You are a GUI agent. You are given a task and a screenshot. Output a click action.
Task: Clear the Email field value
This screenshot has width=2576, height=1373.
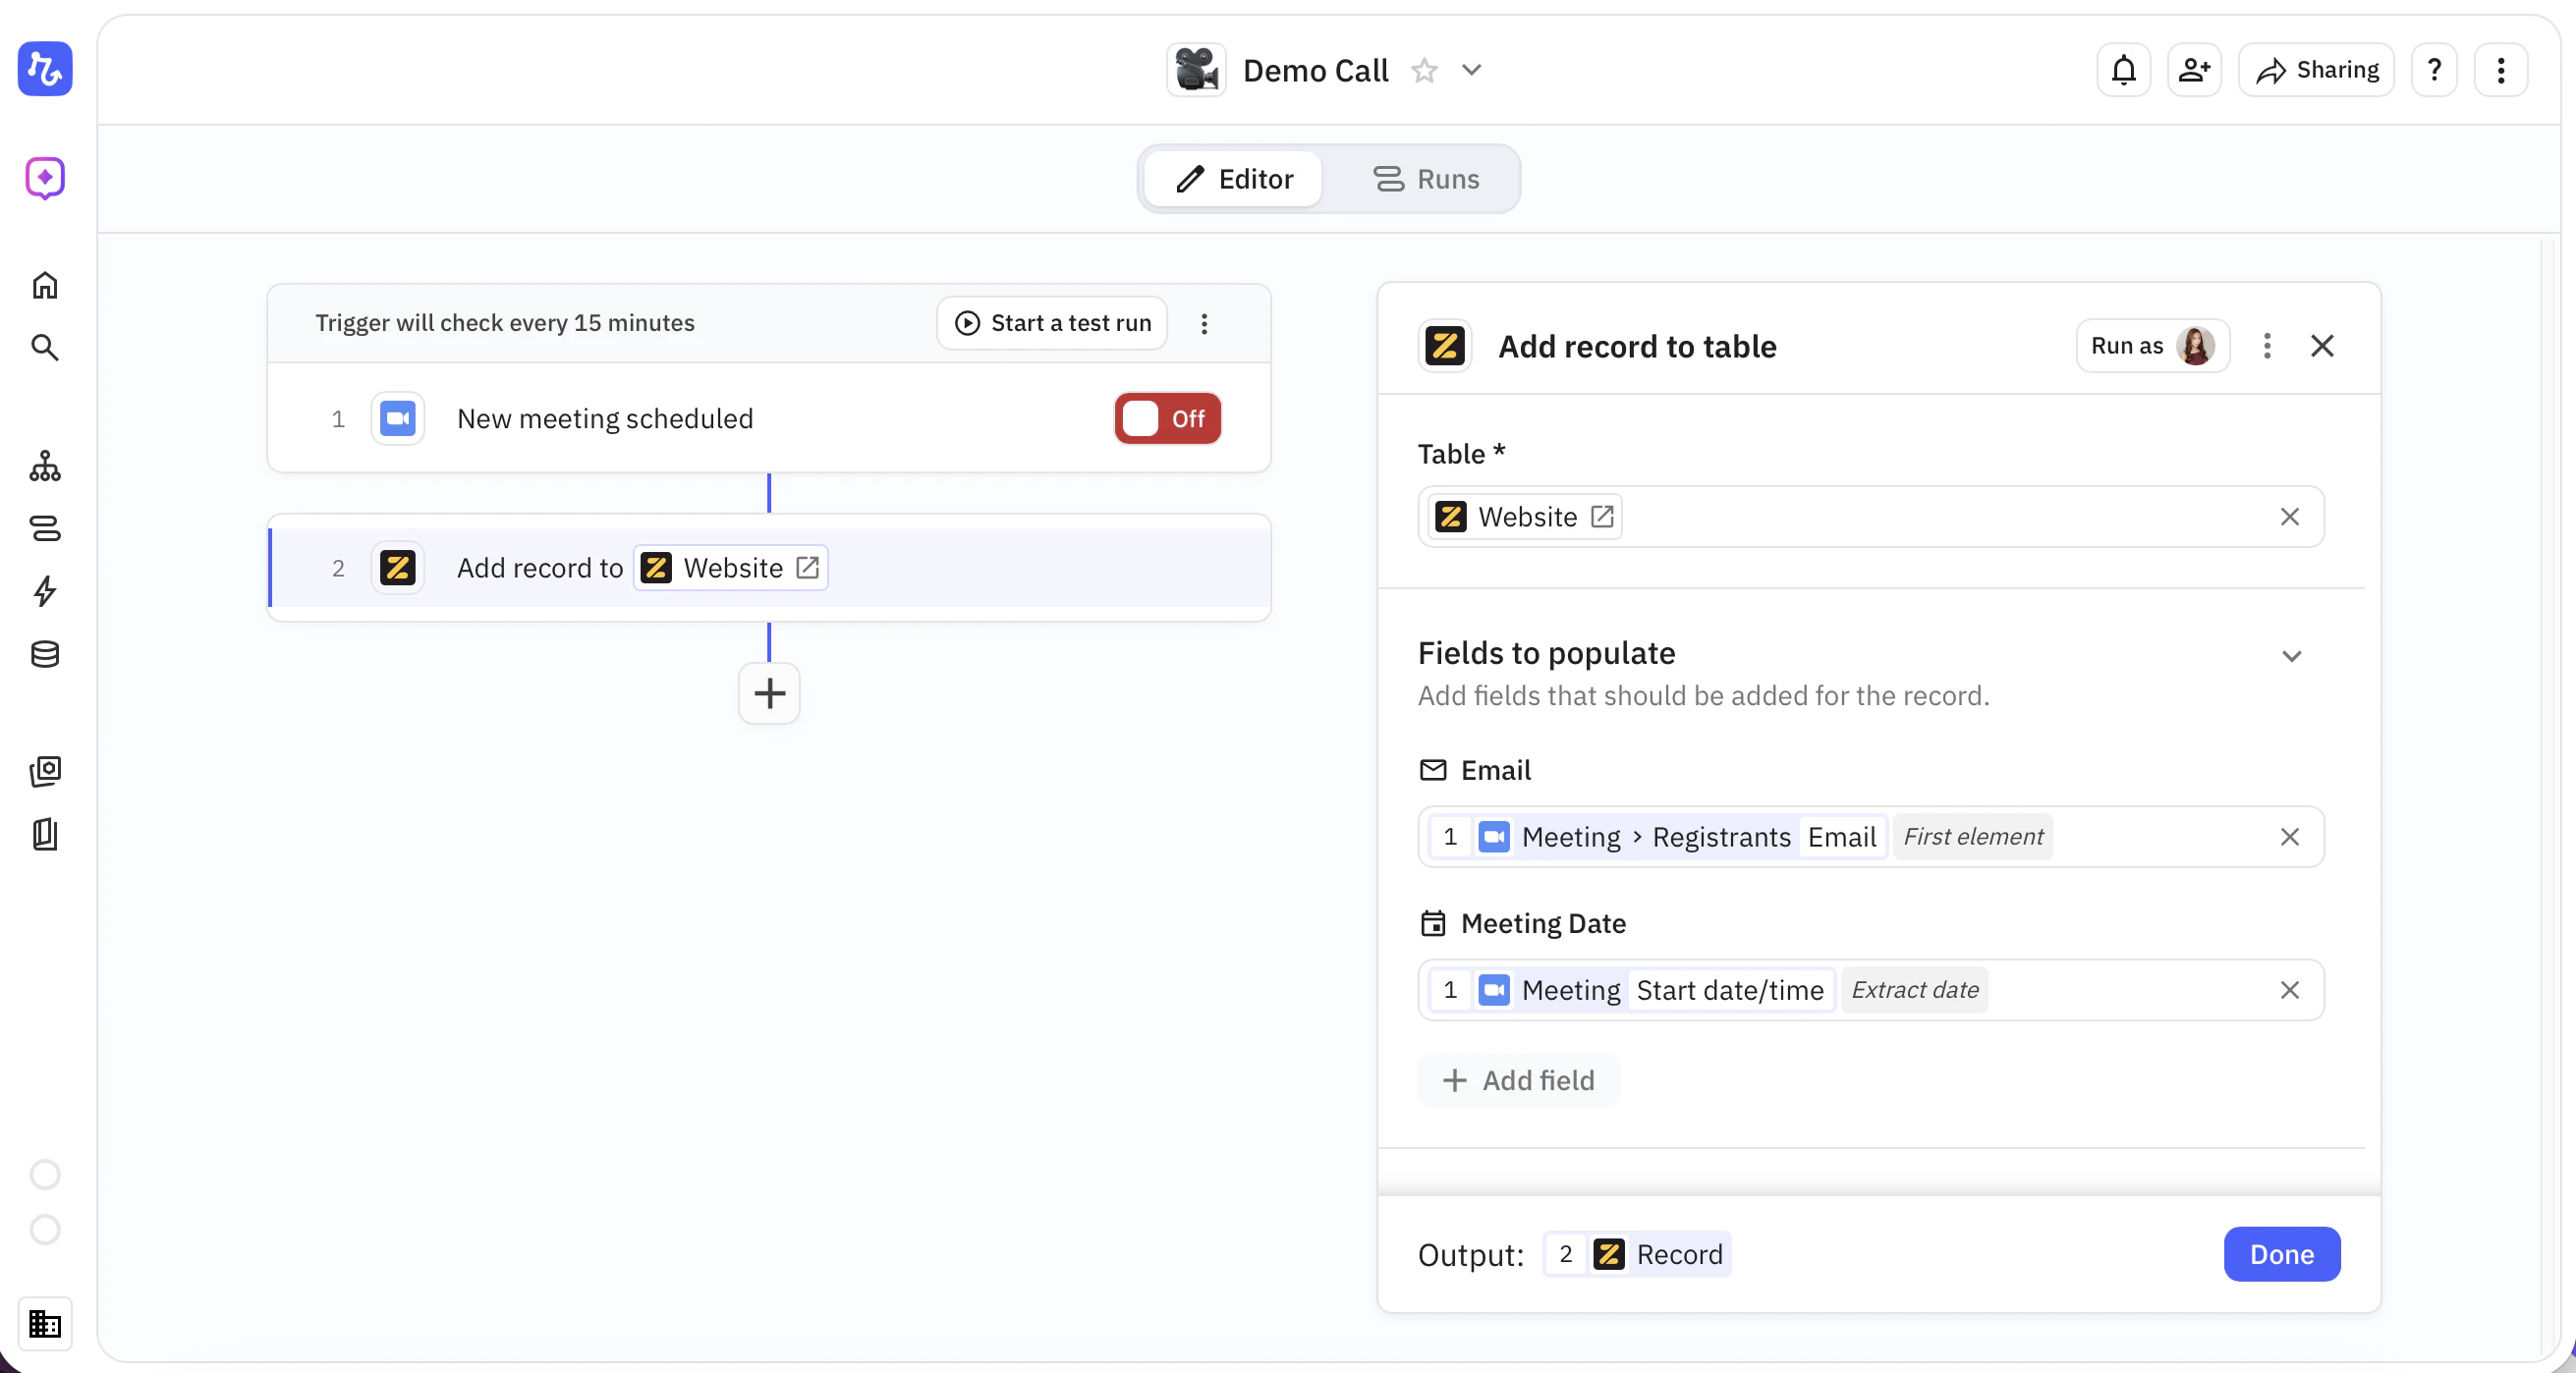[x=2289, y=837]
